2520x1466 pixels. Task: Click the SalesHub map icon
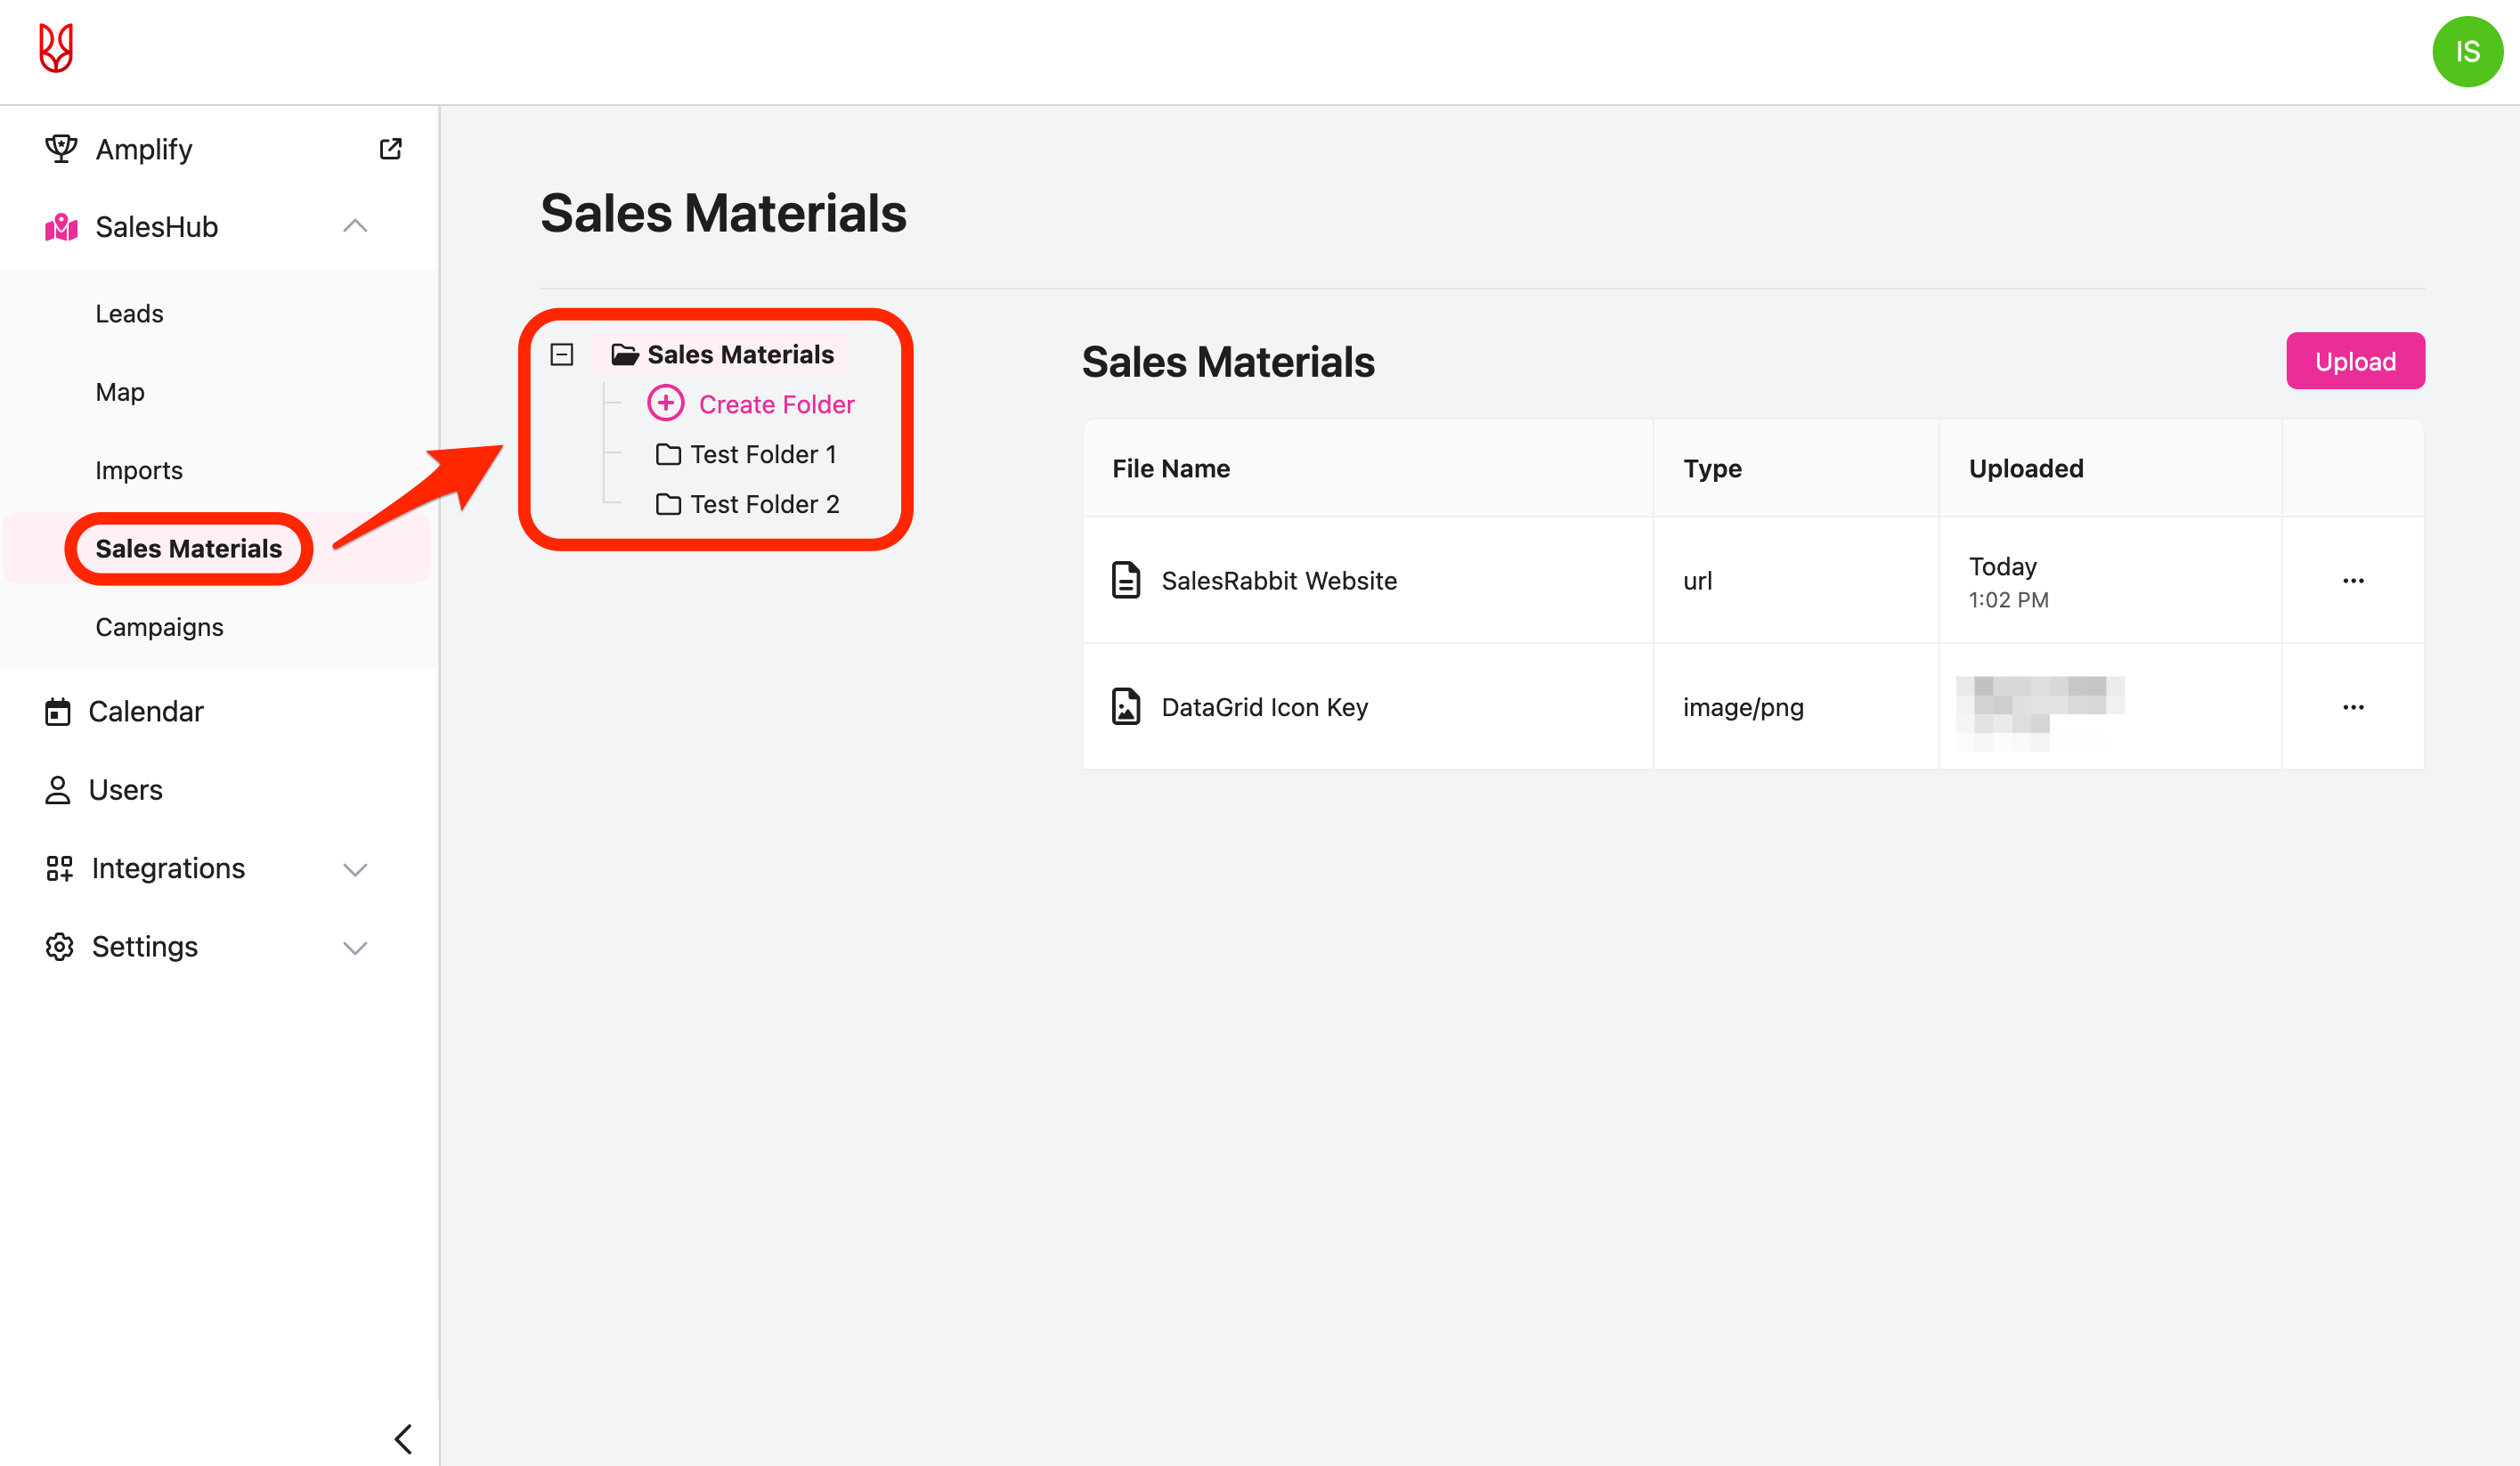[x=61, y=227]
